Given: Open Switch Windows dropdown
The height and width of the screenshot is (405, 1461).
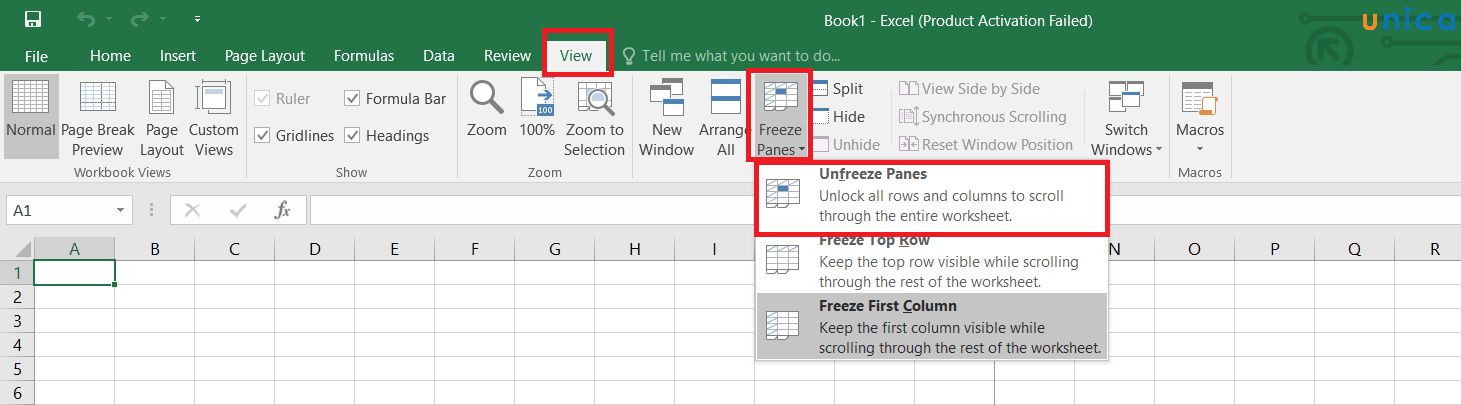Looking at the screenshot, I should click(1126, 118).
